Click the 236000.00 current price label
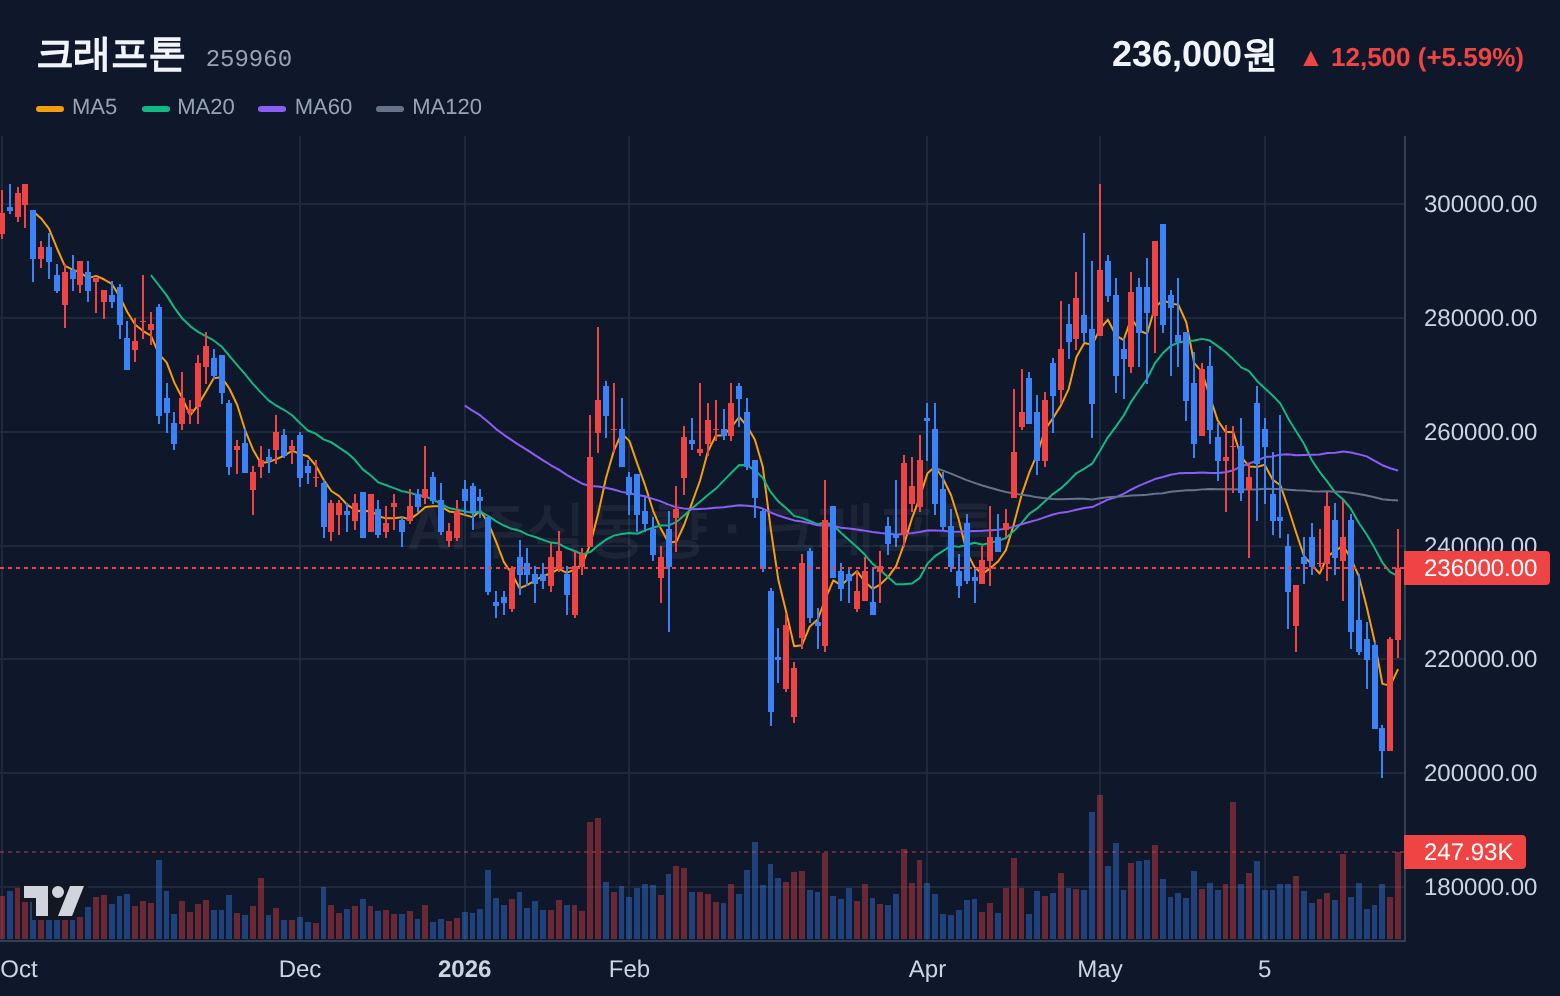 1477,568
